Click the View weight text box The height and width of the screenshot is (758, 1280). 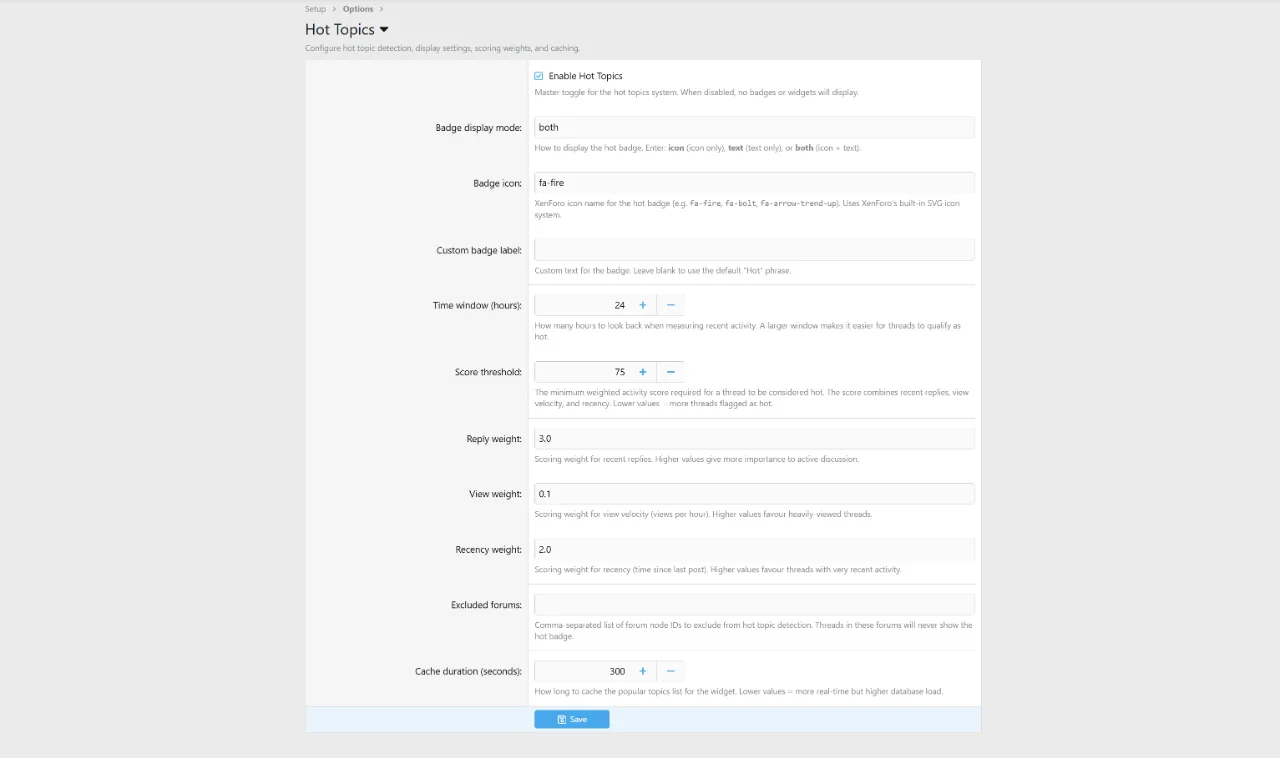point(753,494)
